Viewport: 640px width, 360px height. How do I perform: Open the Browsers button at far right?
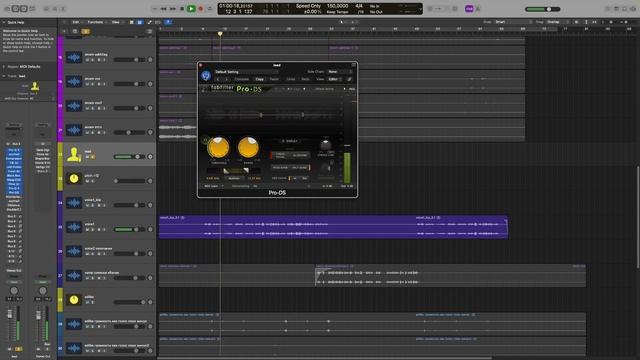pyautogui.click(x=633, y=9)
